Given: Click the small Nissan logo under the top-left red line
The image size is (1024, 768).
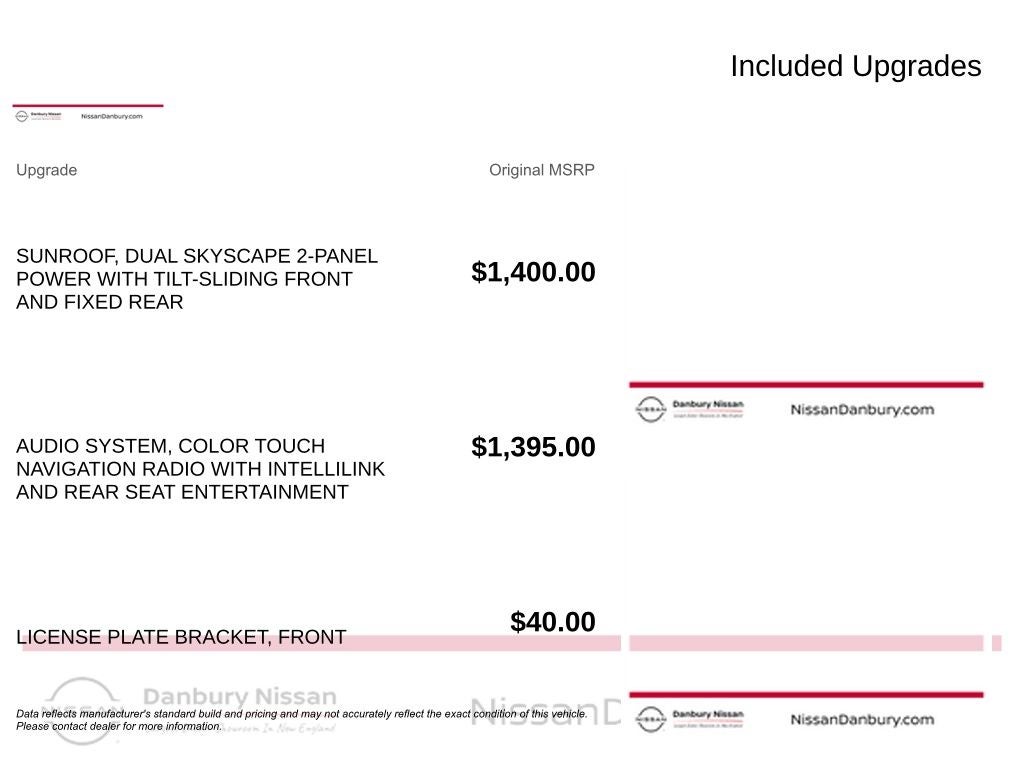Looking at the screenshot, I should pos(21,116).
